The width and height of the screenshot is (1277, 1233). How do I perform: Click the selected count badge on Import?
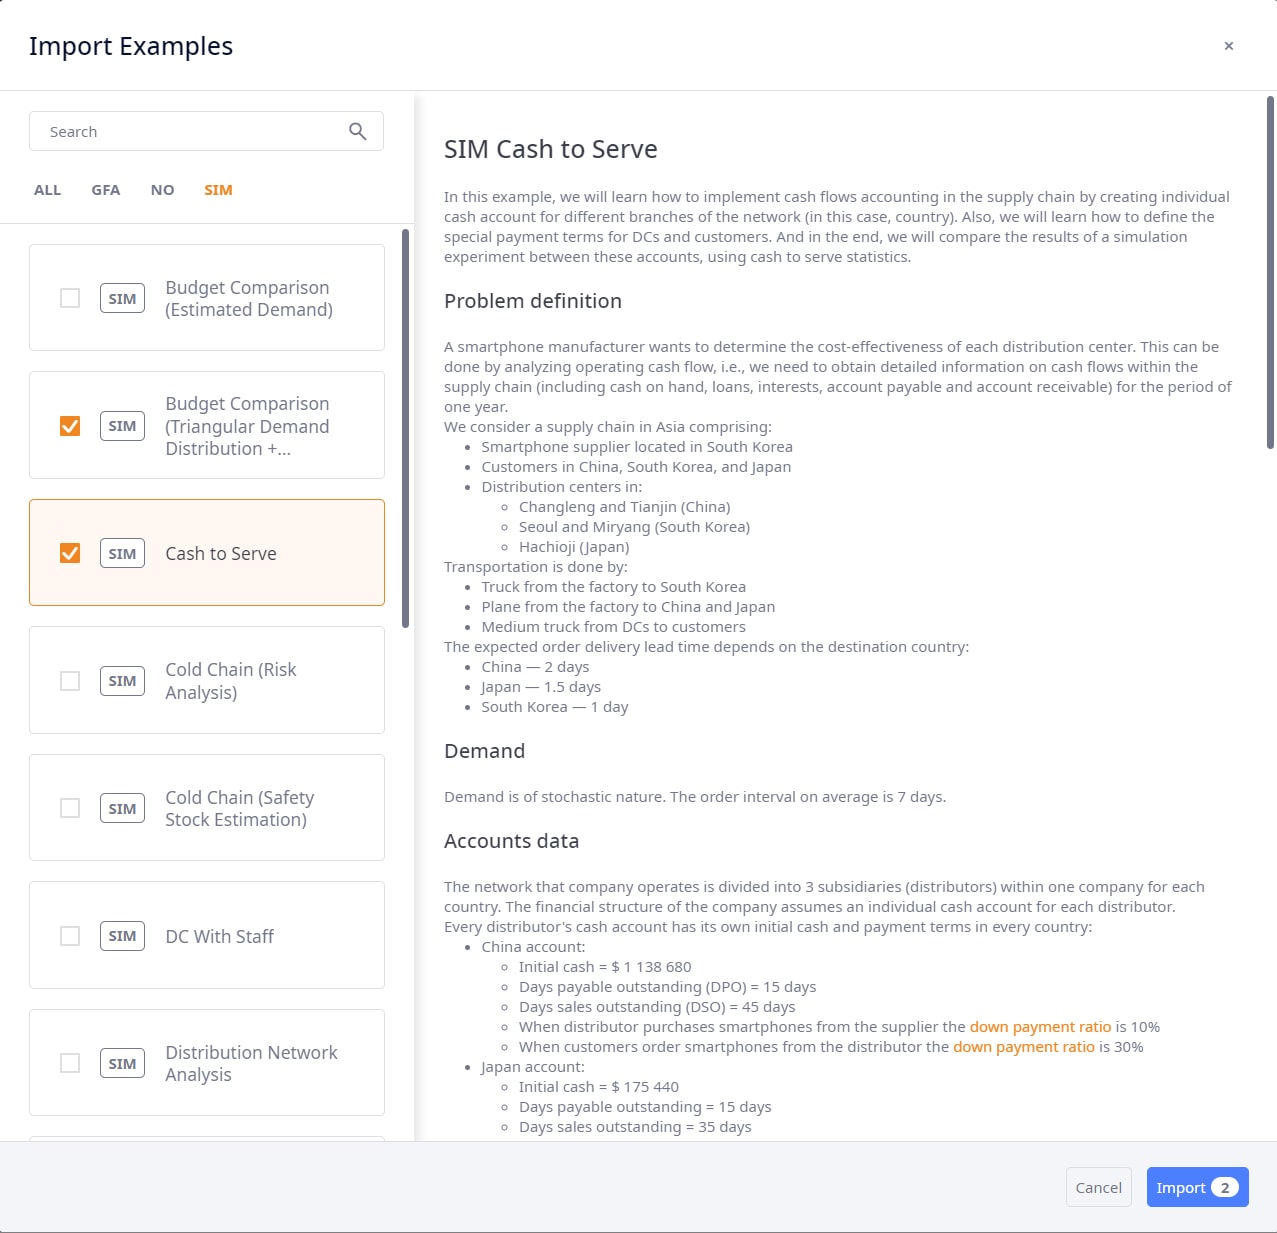pyautogui.click(x=1225, y=1187)
